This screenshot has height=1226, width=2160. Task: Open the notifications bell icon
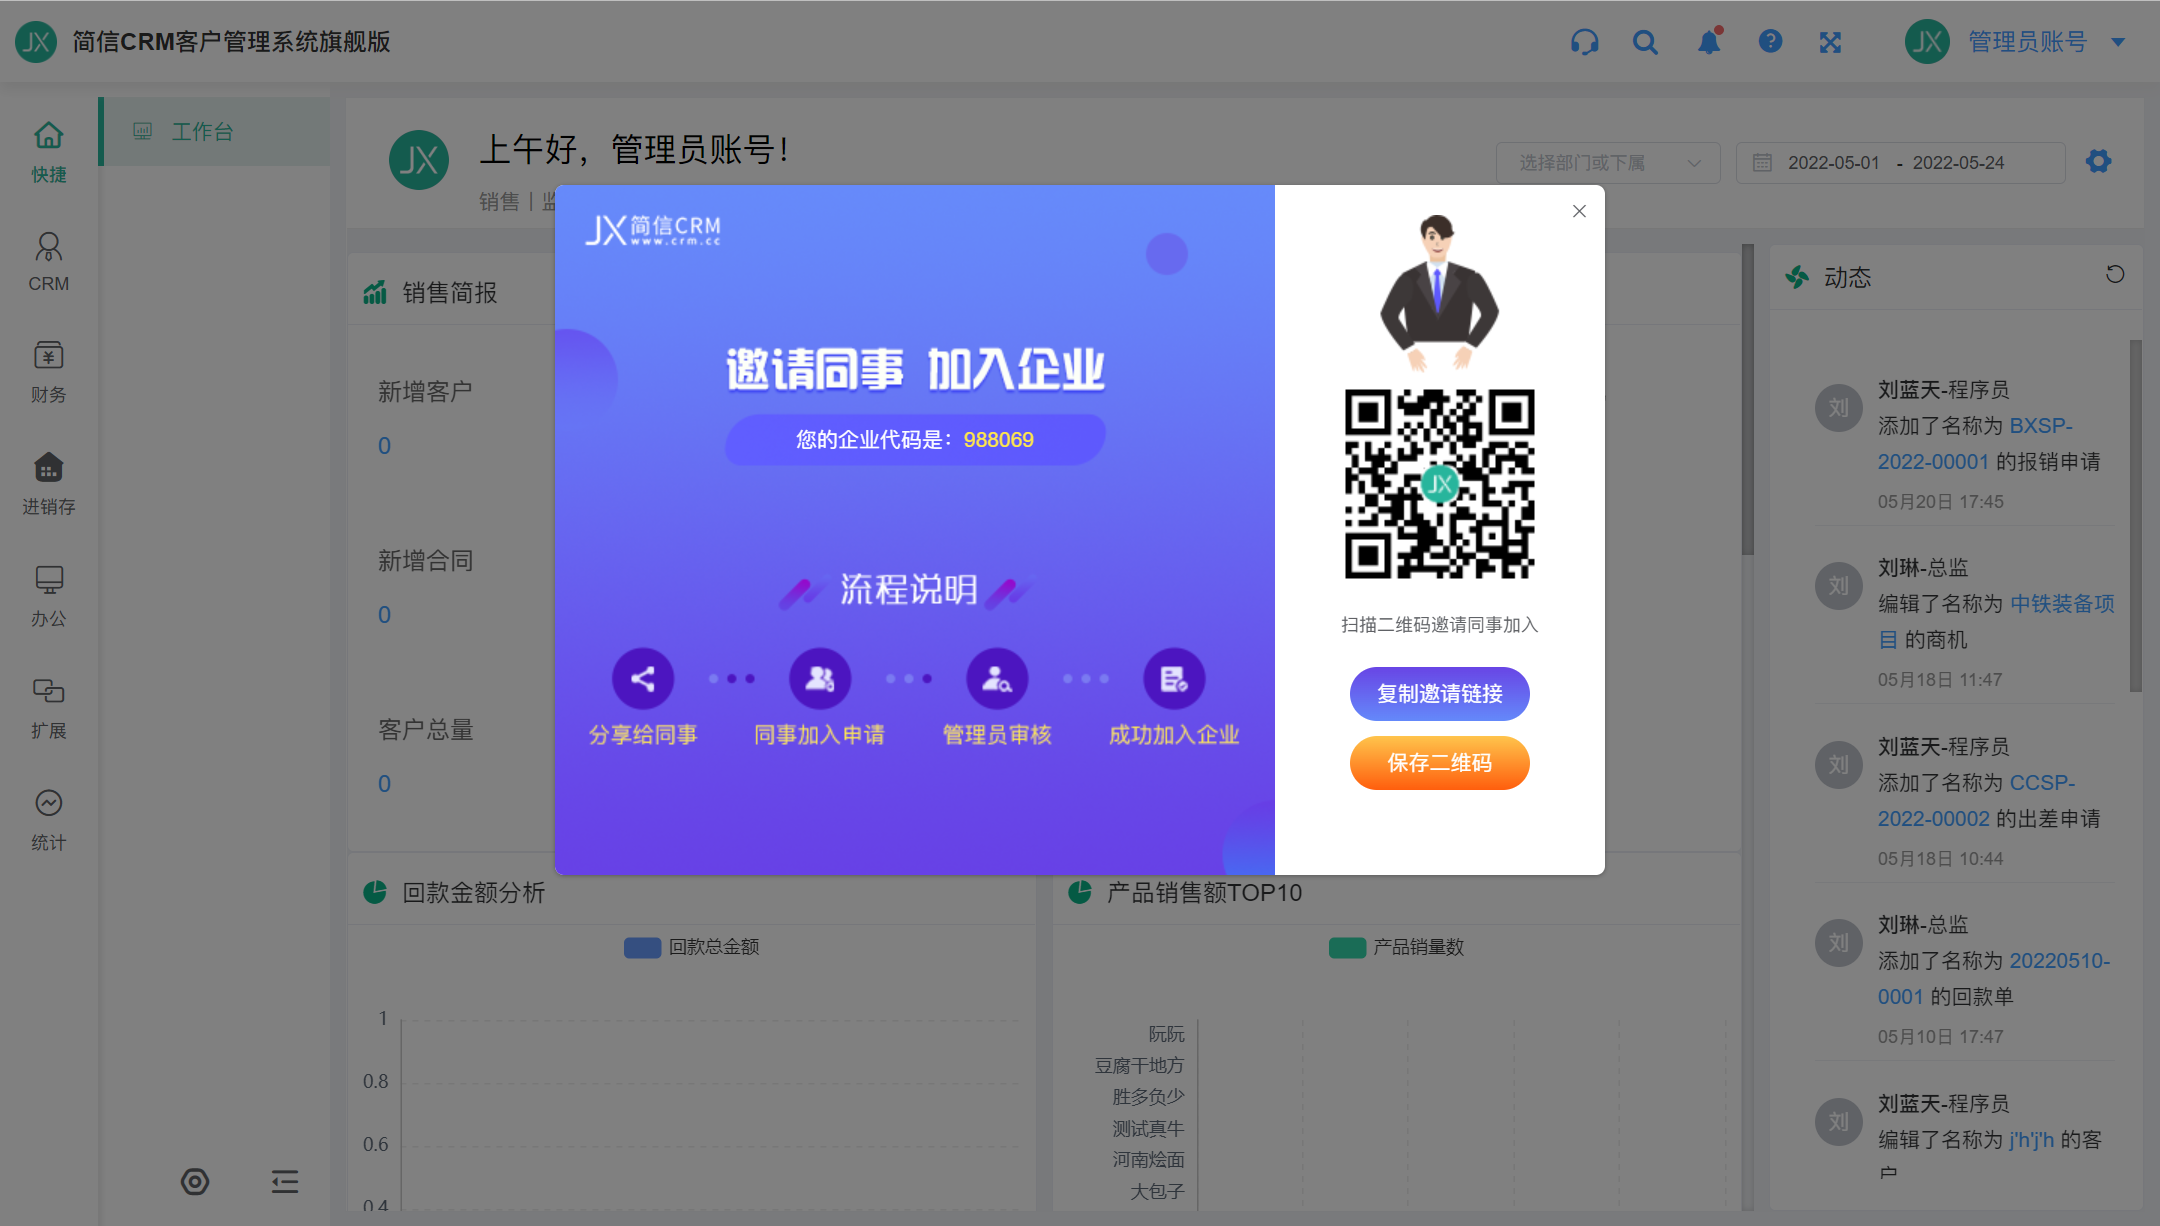tap(1709, 42)
